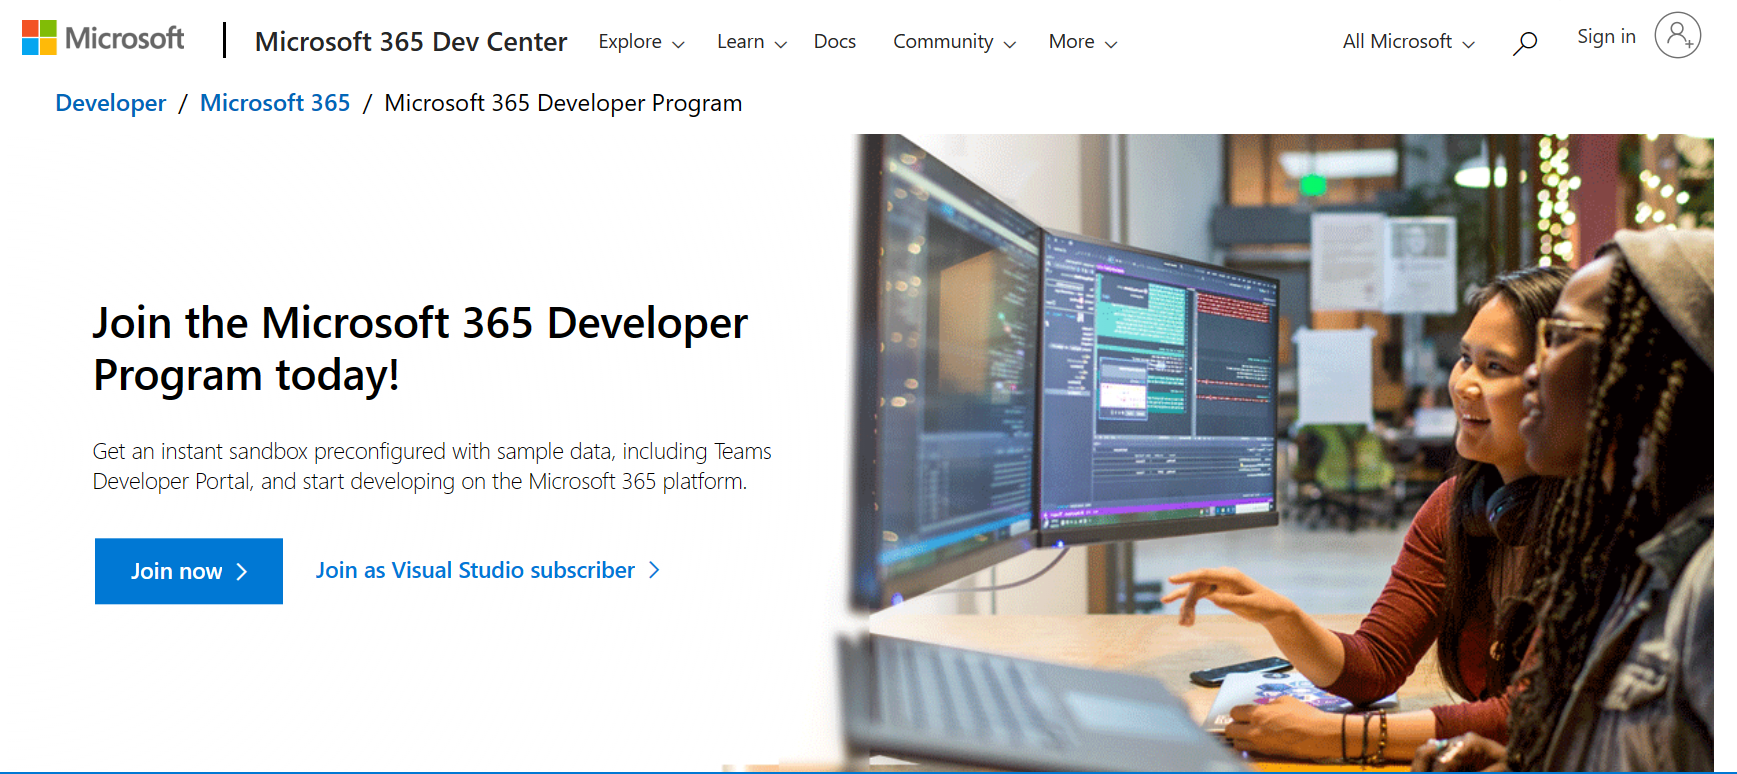
Task: Expand the More menu
Action: pyautogui.click(x=1083, y=42)
